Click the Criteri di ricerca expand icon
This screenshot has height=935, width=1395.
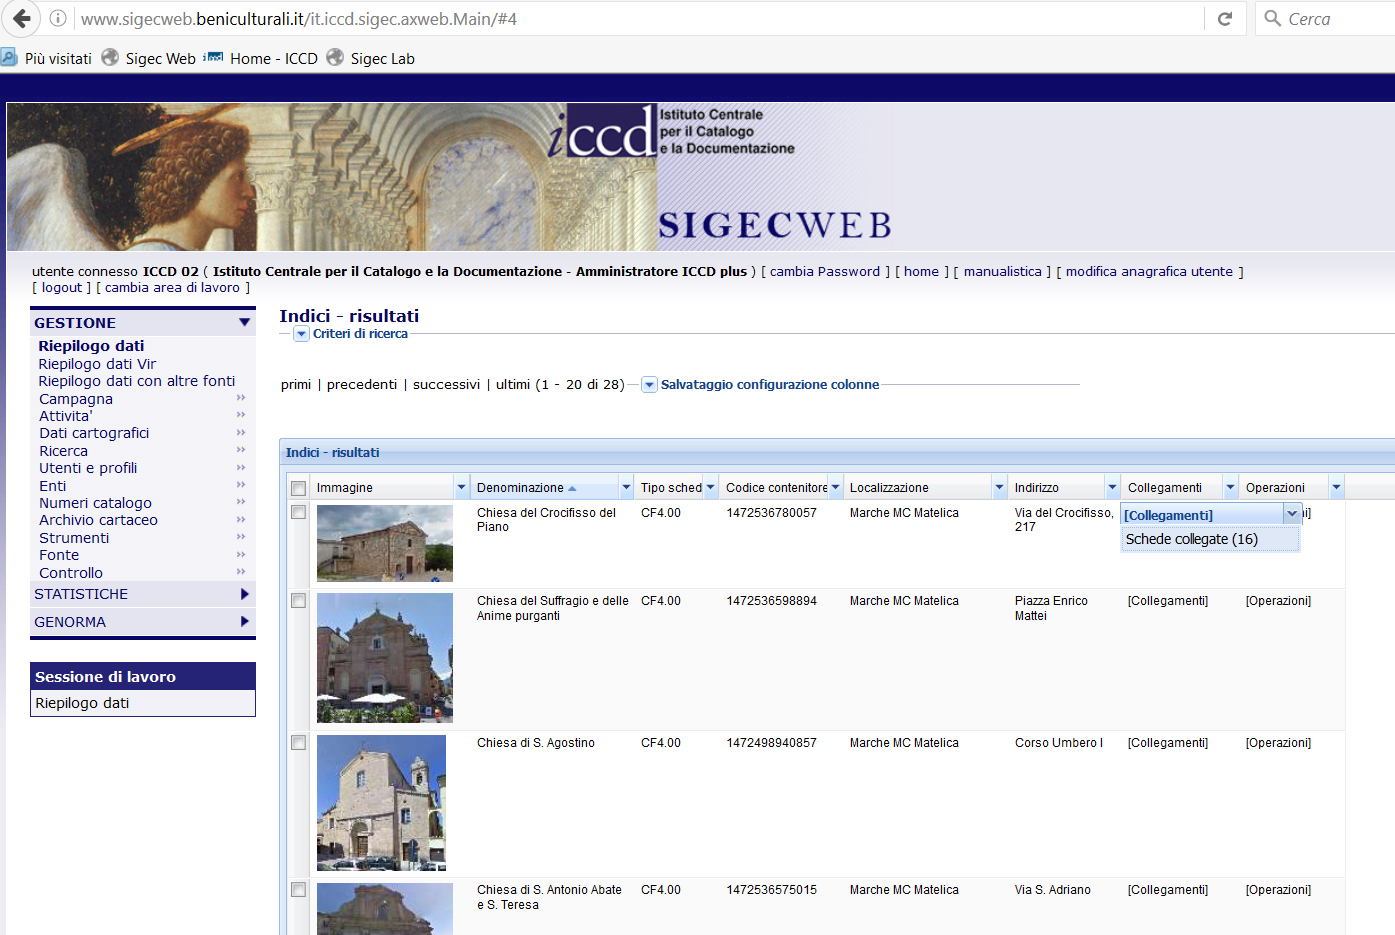pyautogui.click(x=301, y=334)
